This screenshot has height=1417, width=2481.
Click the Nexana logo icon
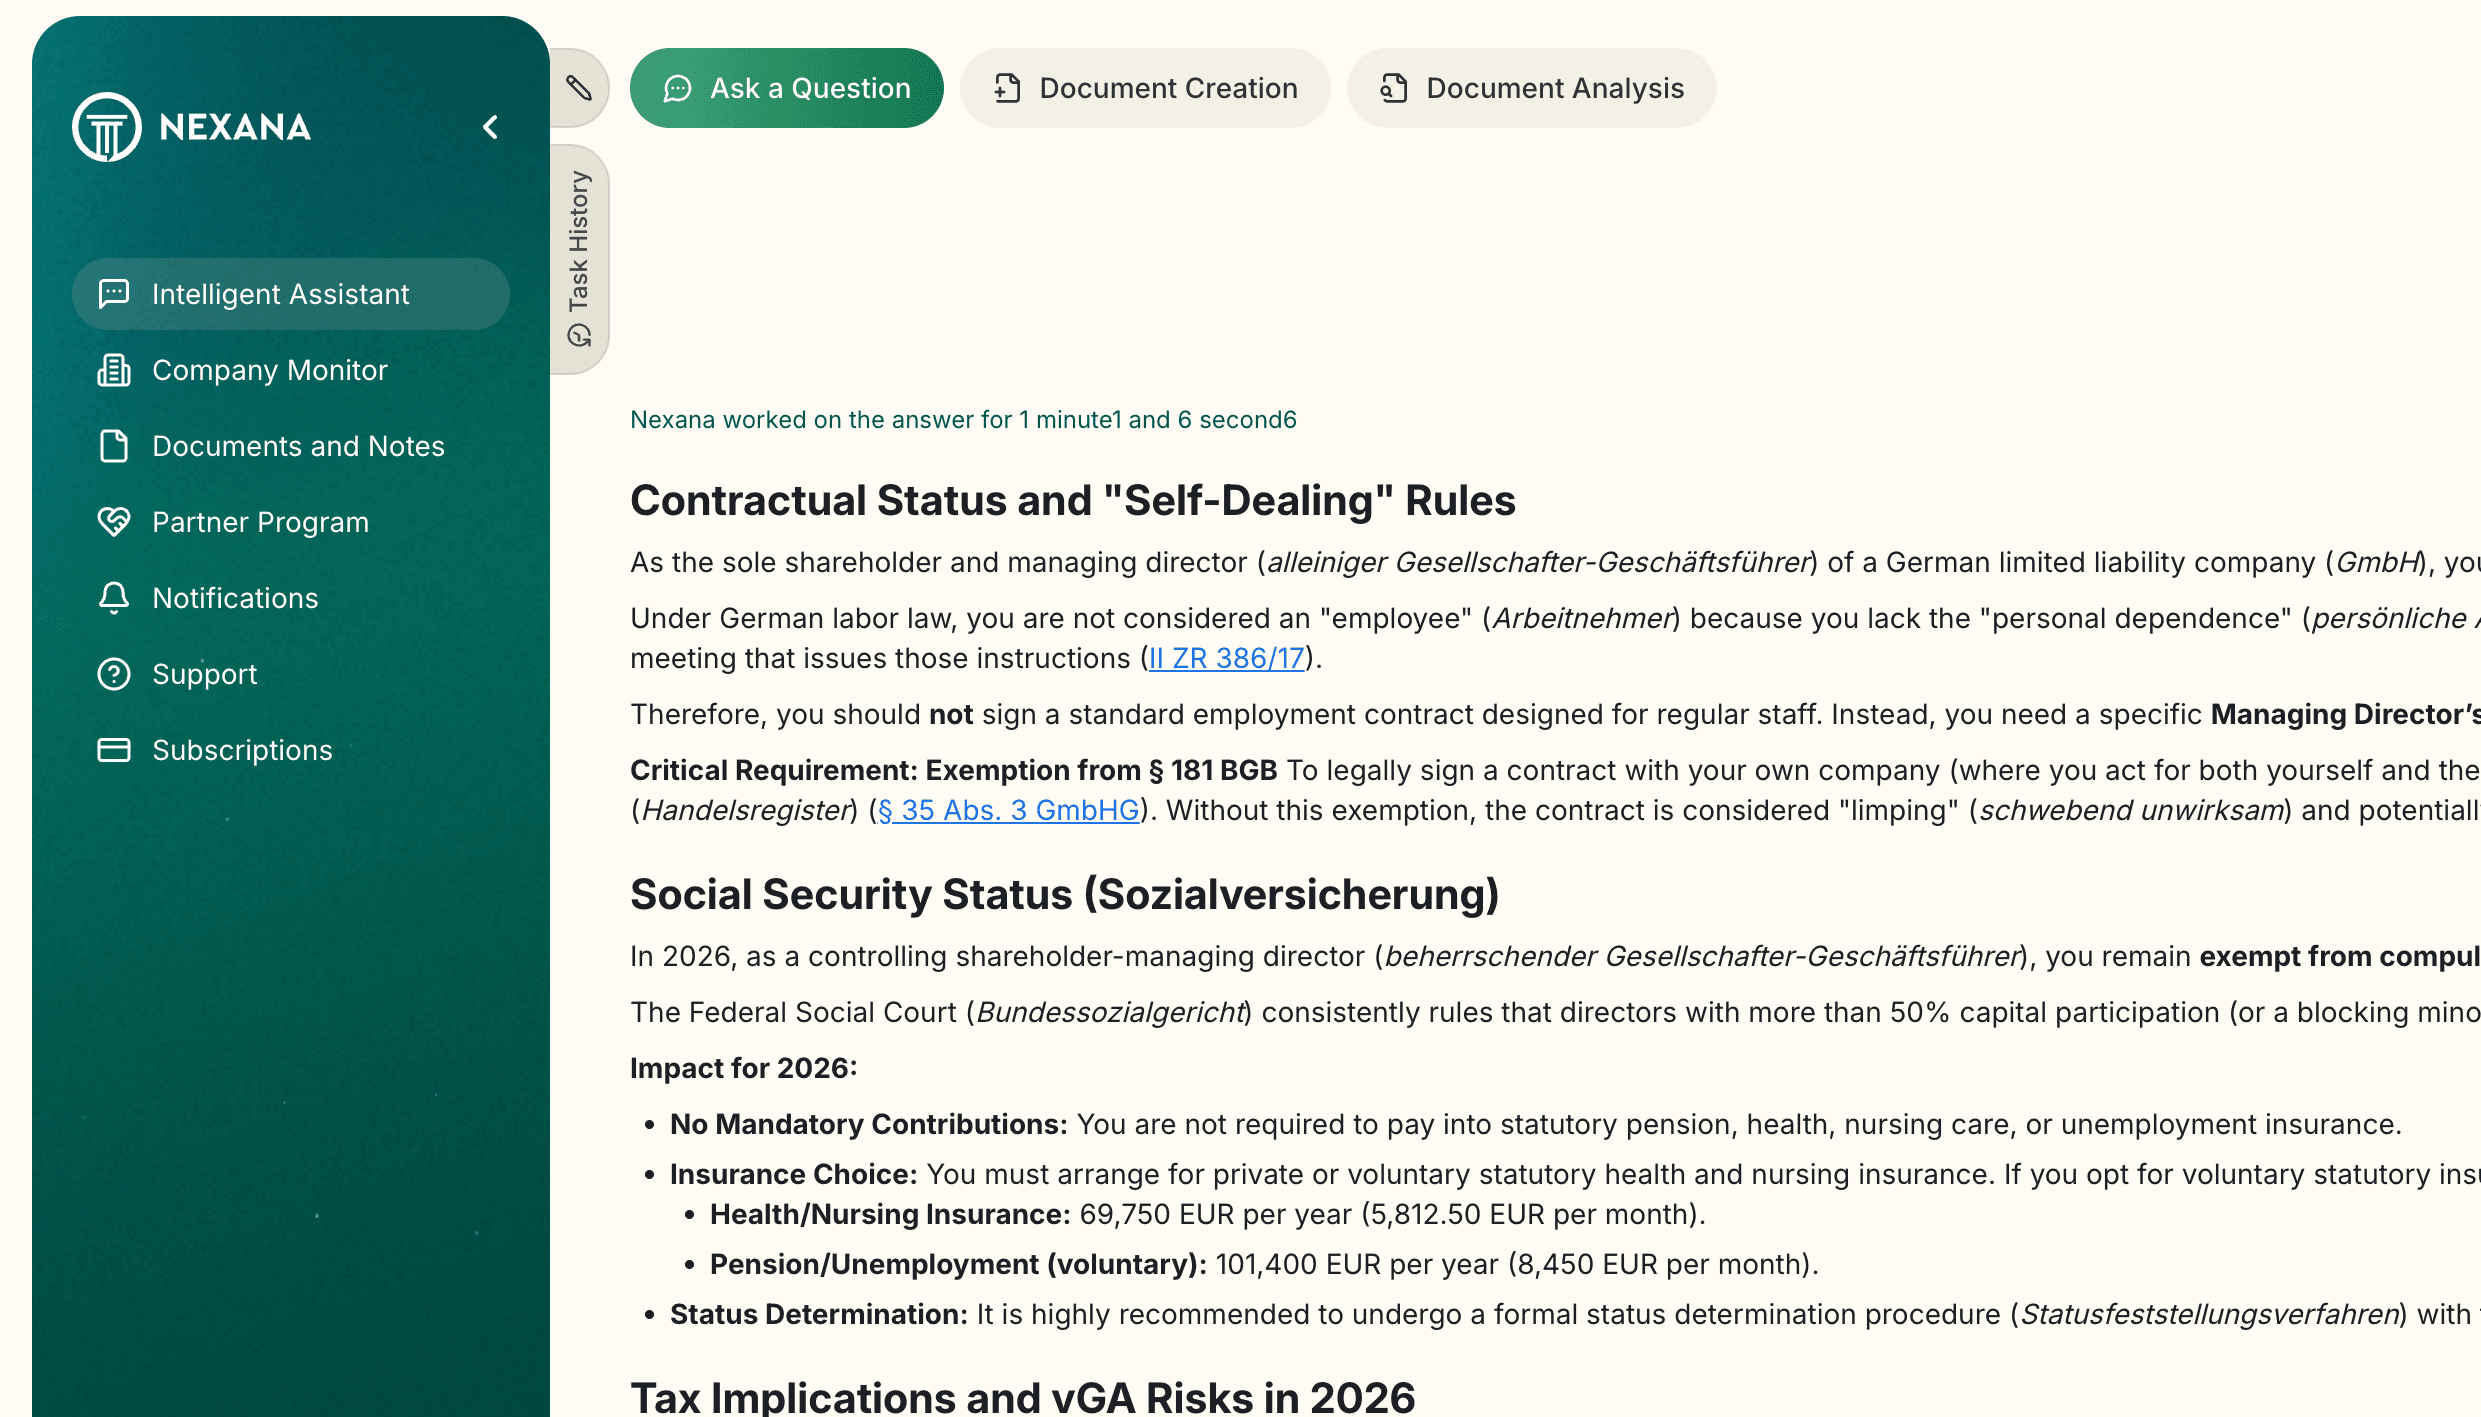pyautogui.click(x=106, y=127)
